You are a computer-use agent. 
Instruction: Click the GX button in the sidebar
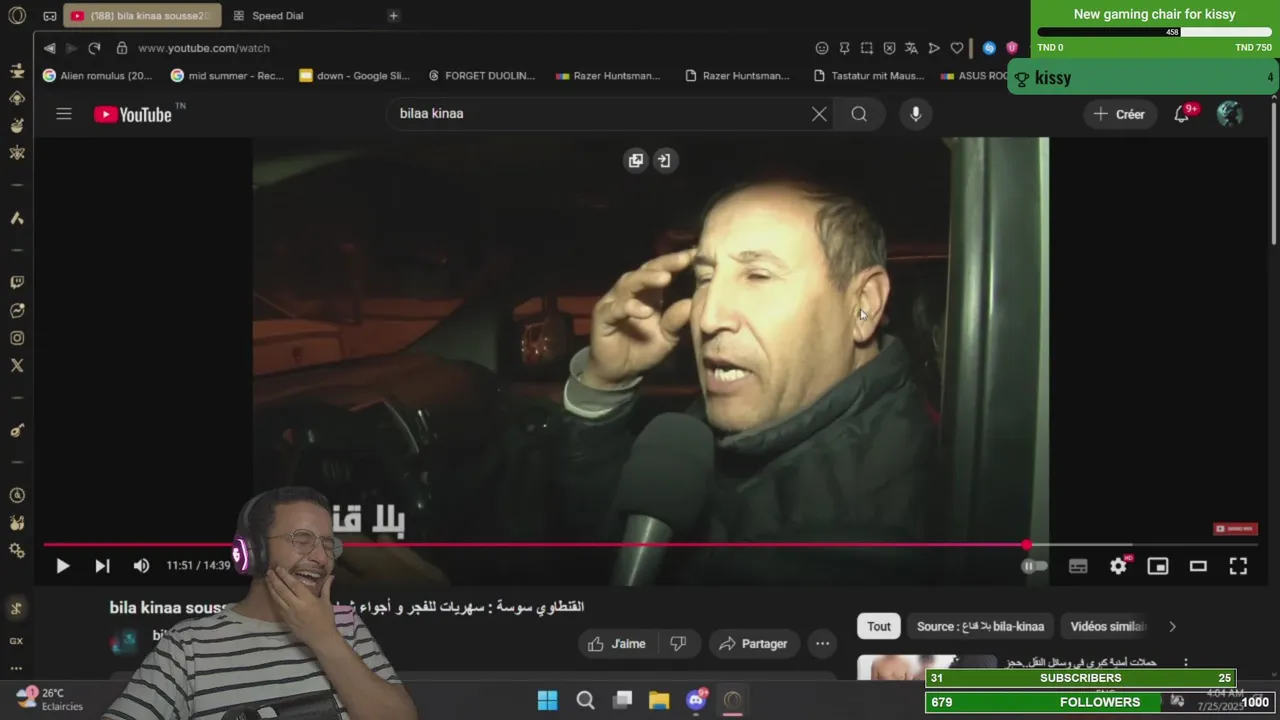(x=16, y=641)
